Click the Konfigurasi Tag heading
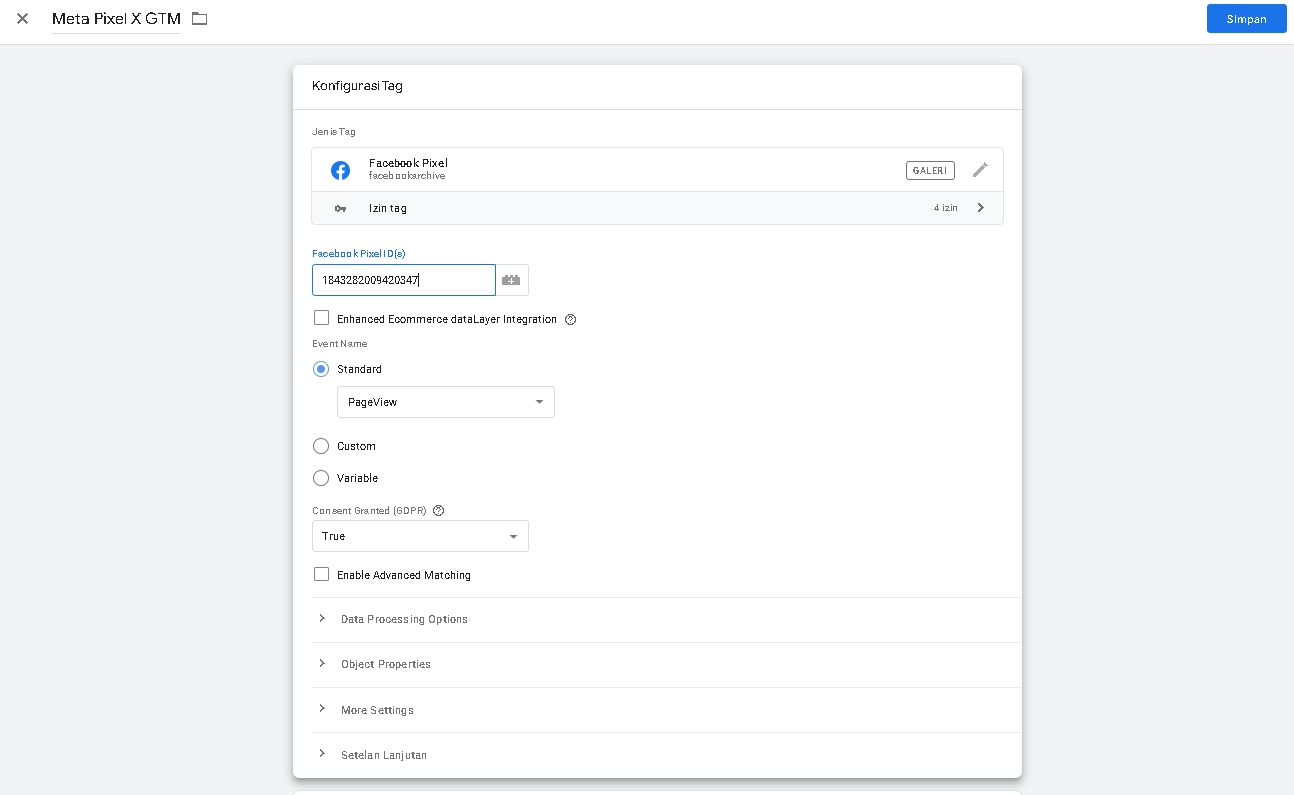The image size is (1294, 795). click(357, 86)
